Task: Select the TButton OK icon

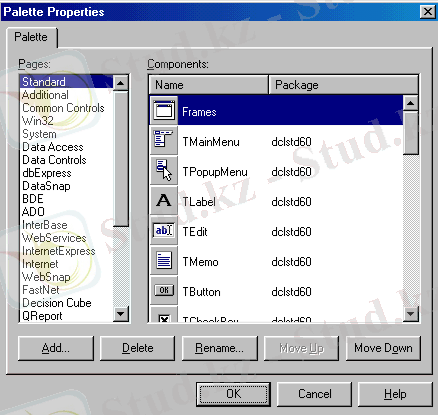Action: point(164,290)
